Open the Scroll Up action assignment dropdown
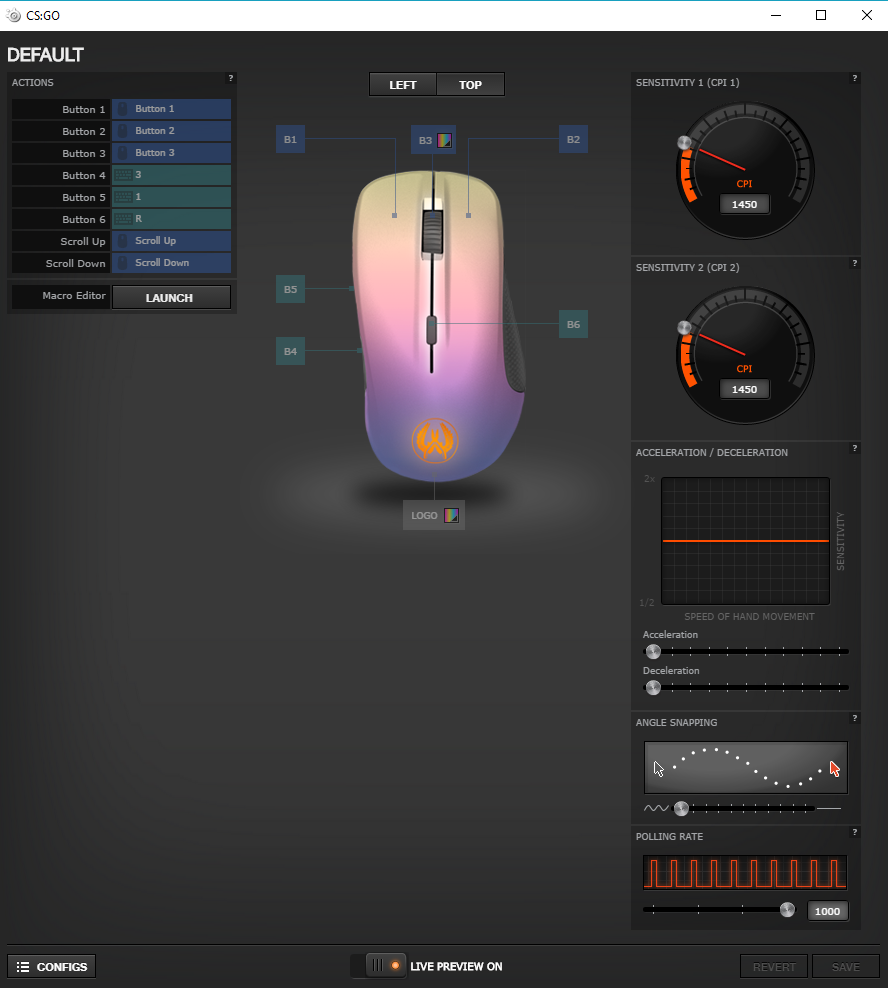 click(171, 241)
